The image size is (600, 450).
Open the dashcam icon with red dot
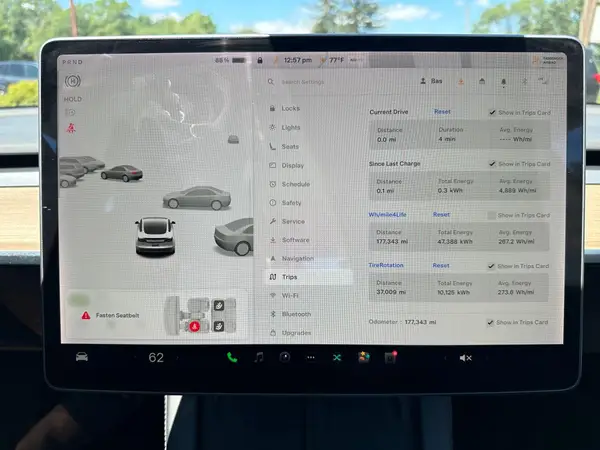point(390,357)
